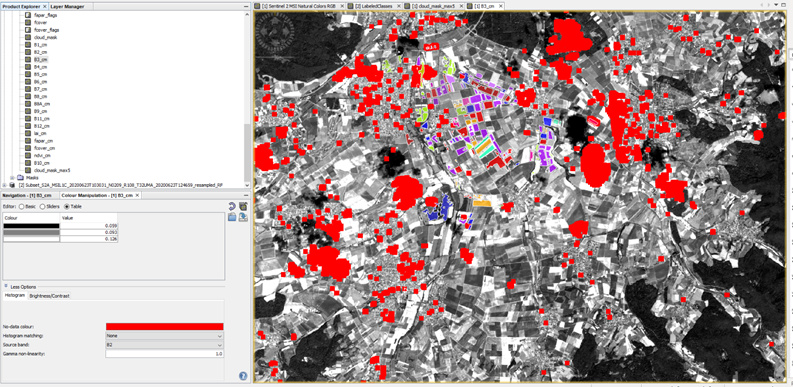Click the Gamma non-linearity input field

tap(164, 354)
